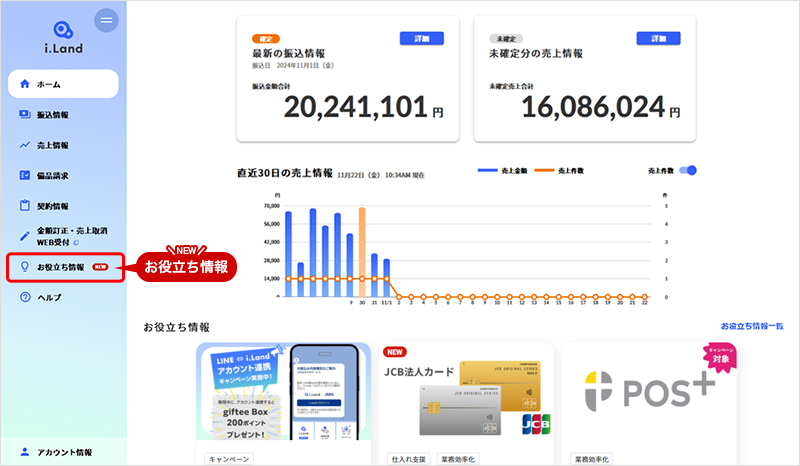Screen dimensions: 800x466
Task: Click the 最新の振込情報 card title
Action: (288, 53)
